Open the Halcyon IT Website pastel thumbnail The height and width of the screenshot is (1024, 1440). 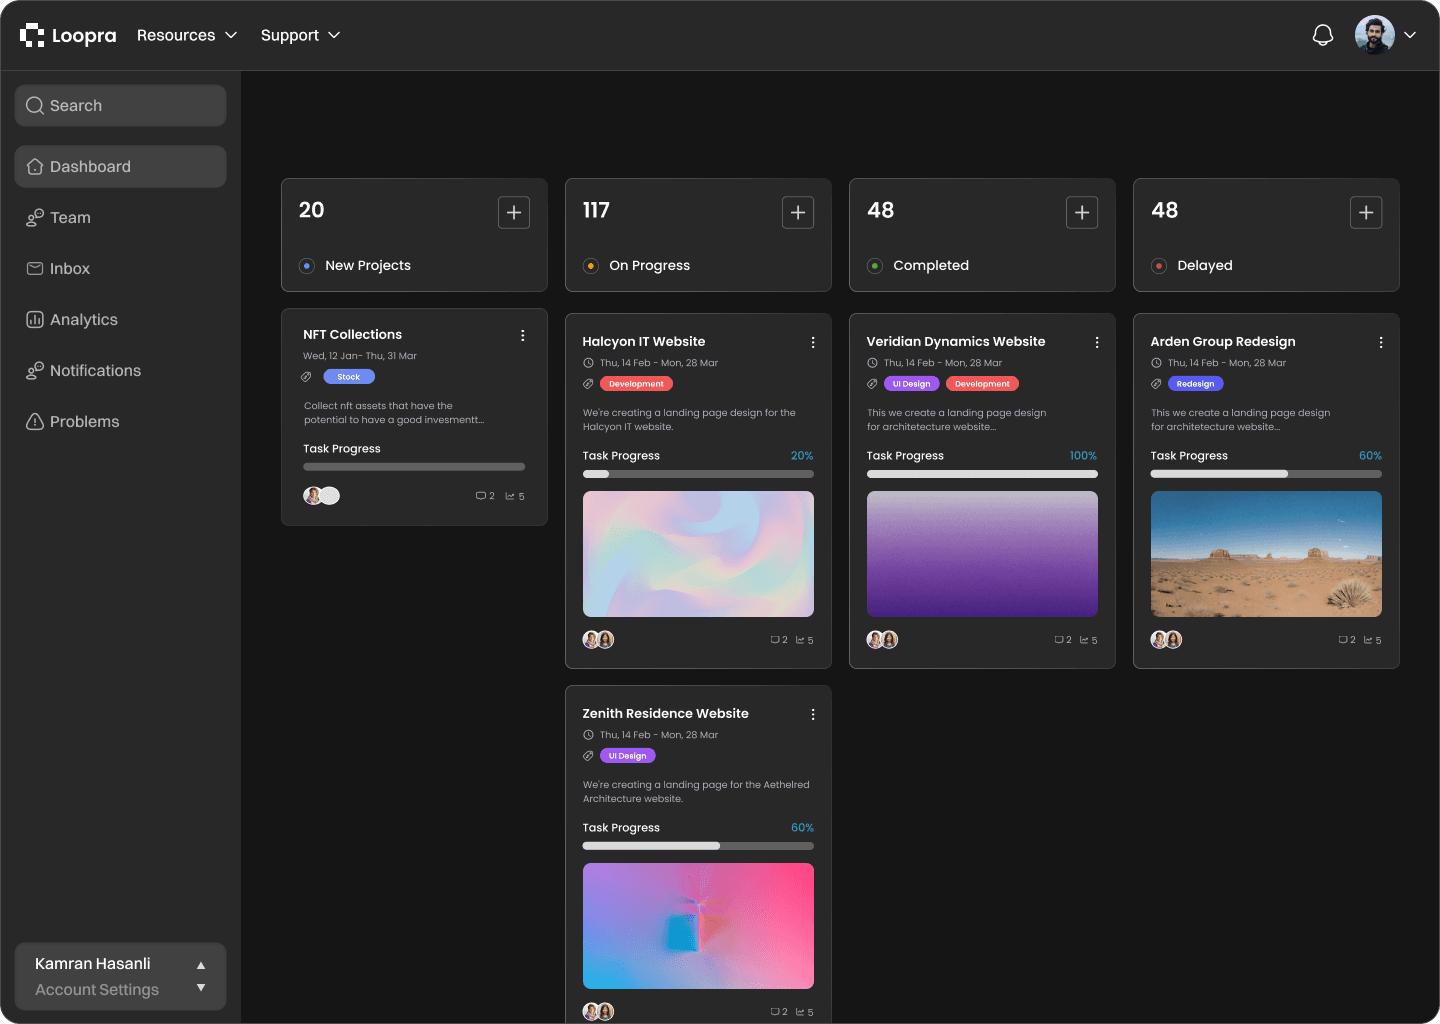[698, 554]
